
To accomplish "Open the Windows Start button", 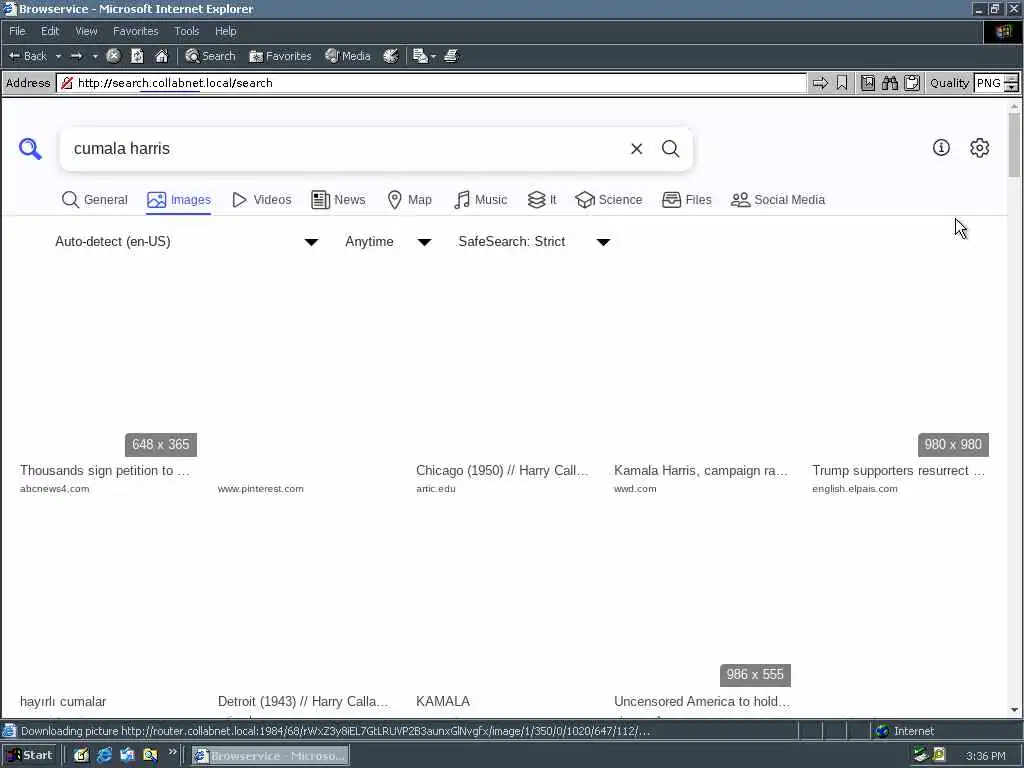I will [30, 756].
